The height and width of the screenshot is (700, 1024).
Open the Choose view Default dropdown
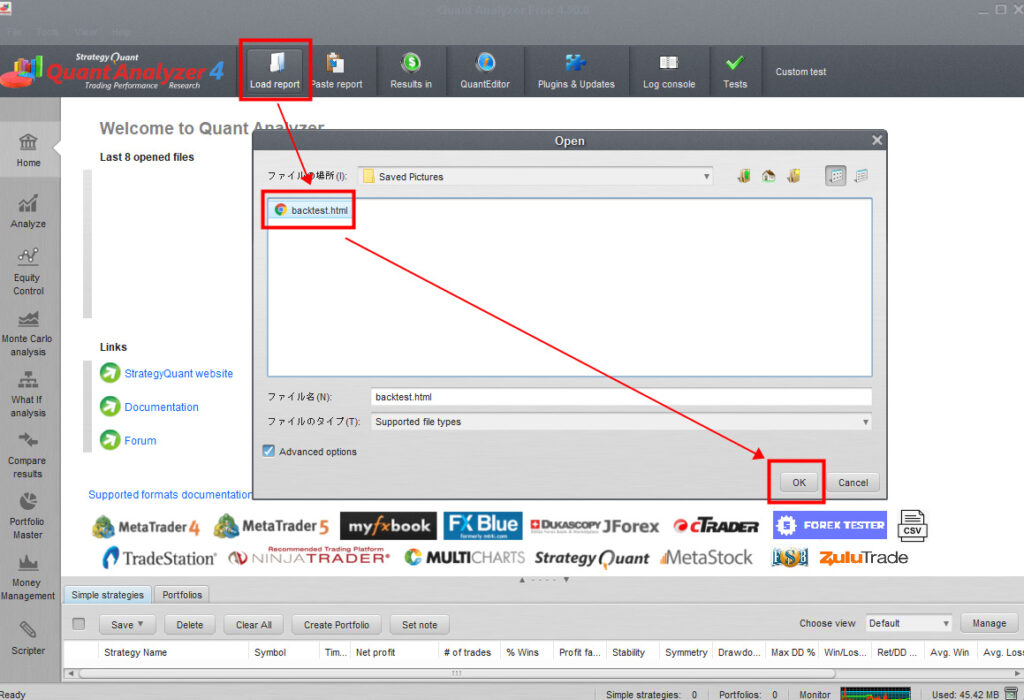point(908,624)
